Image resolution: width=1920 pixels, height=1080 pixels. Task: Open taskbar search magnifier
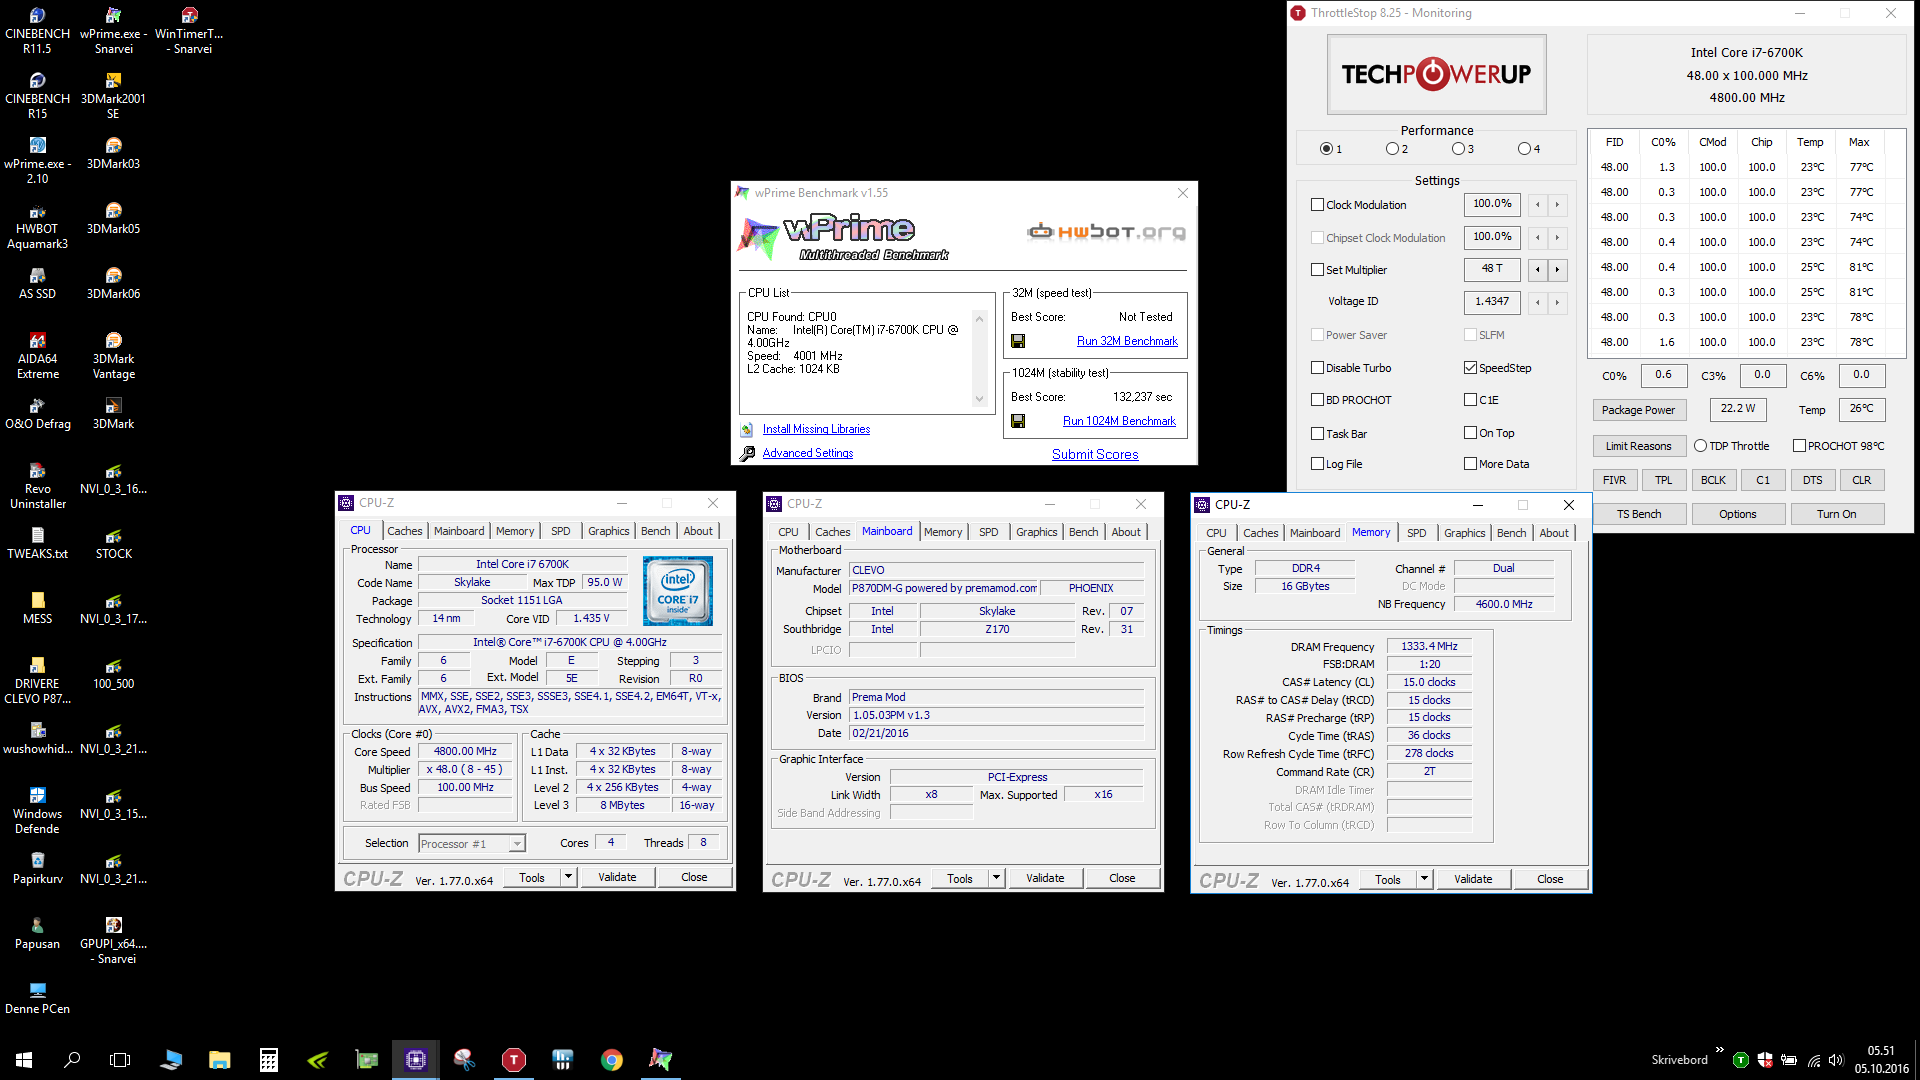coord(72,1059)
